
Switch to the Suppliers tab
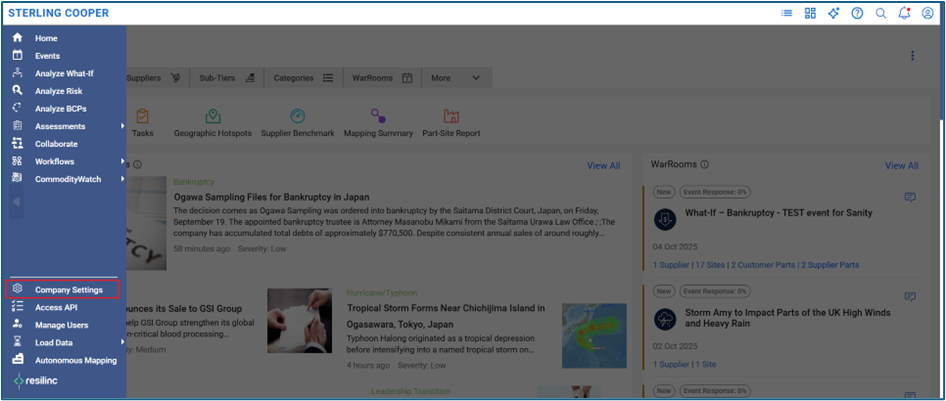tap(154, 78)
